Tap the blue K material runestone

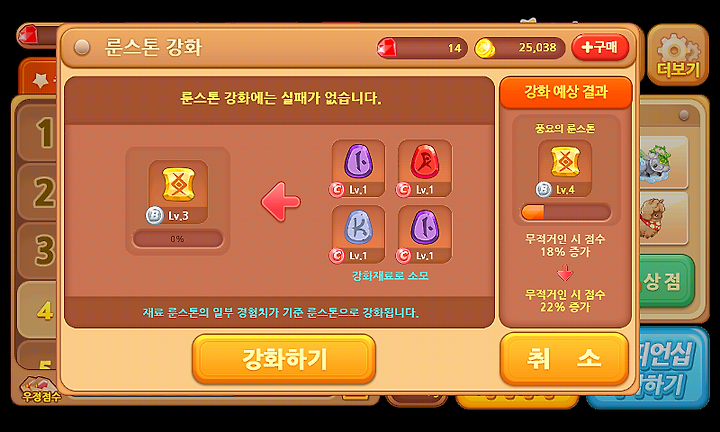(x=358, y=235)
